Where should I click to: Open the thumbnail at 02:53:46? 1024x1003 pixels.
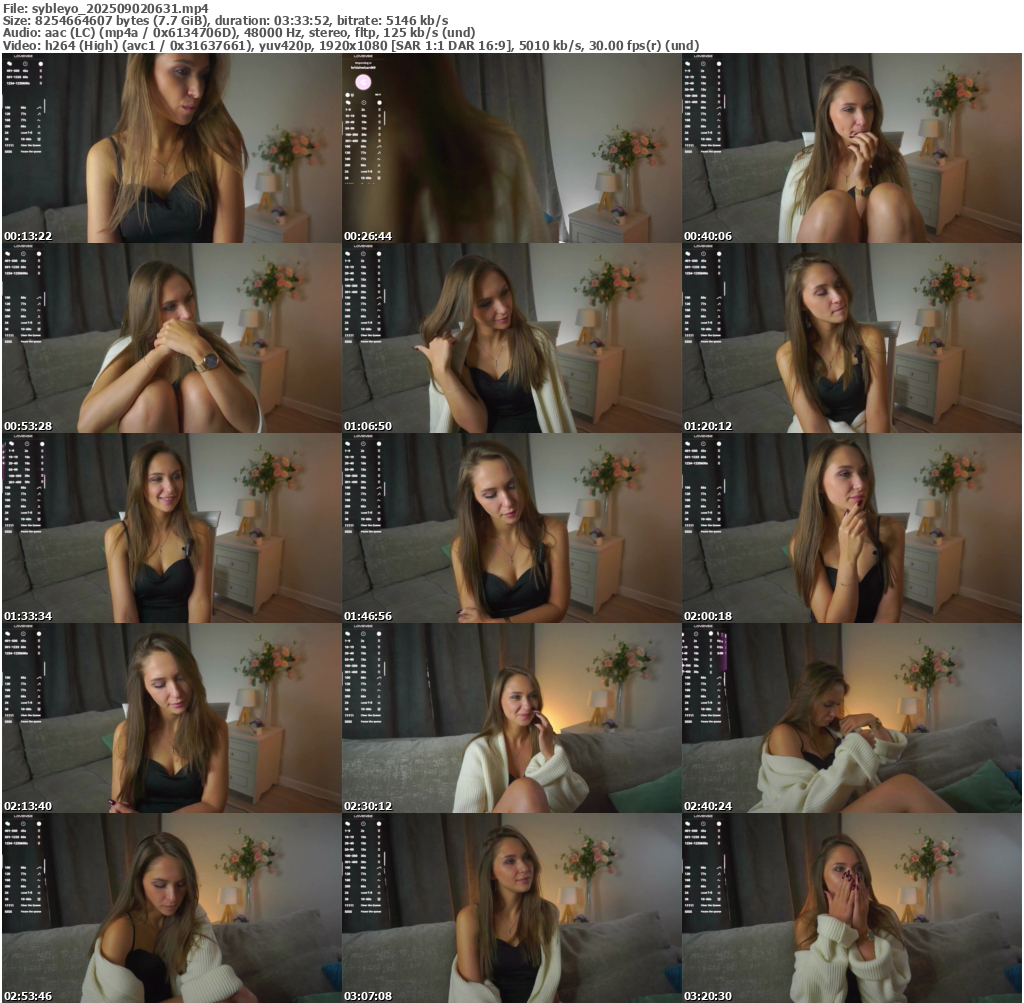172,908
